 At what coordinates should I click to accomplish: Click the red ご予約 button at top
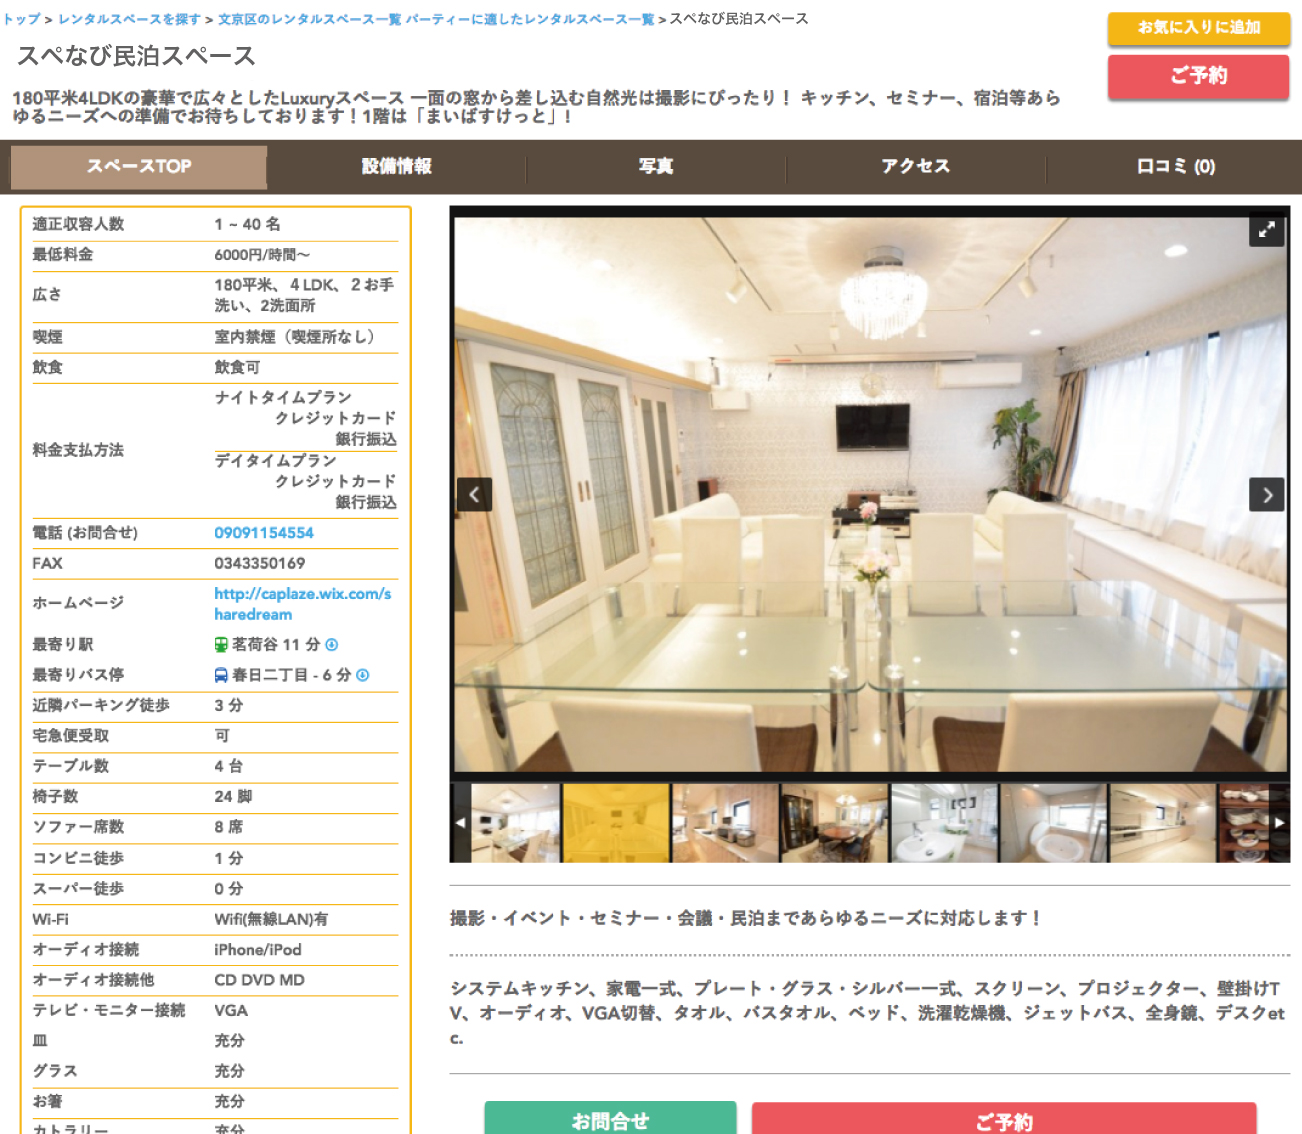[x=1198, y=76]
